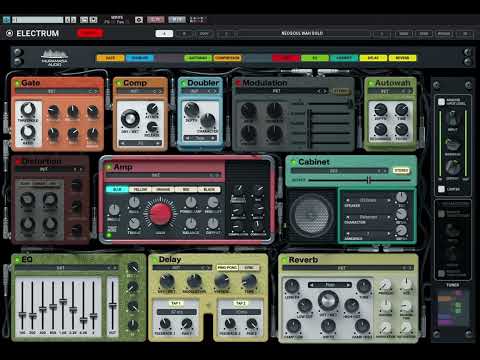Open the Reverb preset dropdown

tap(348, 268)
